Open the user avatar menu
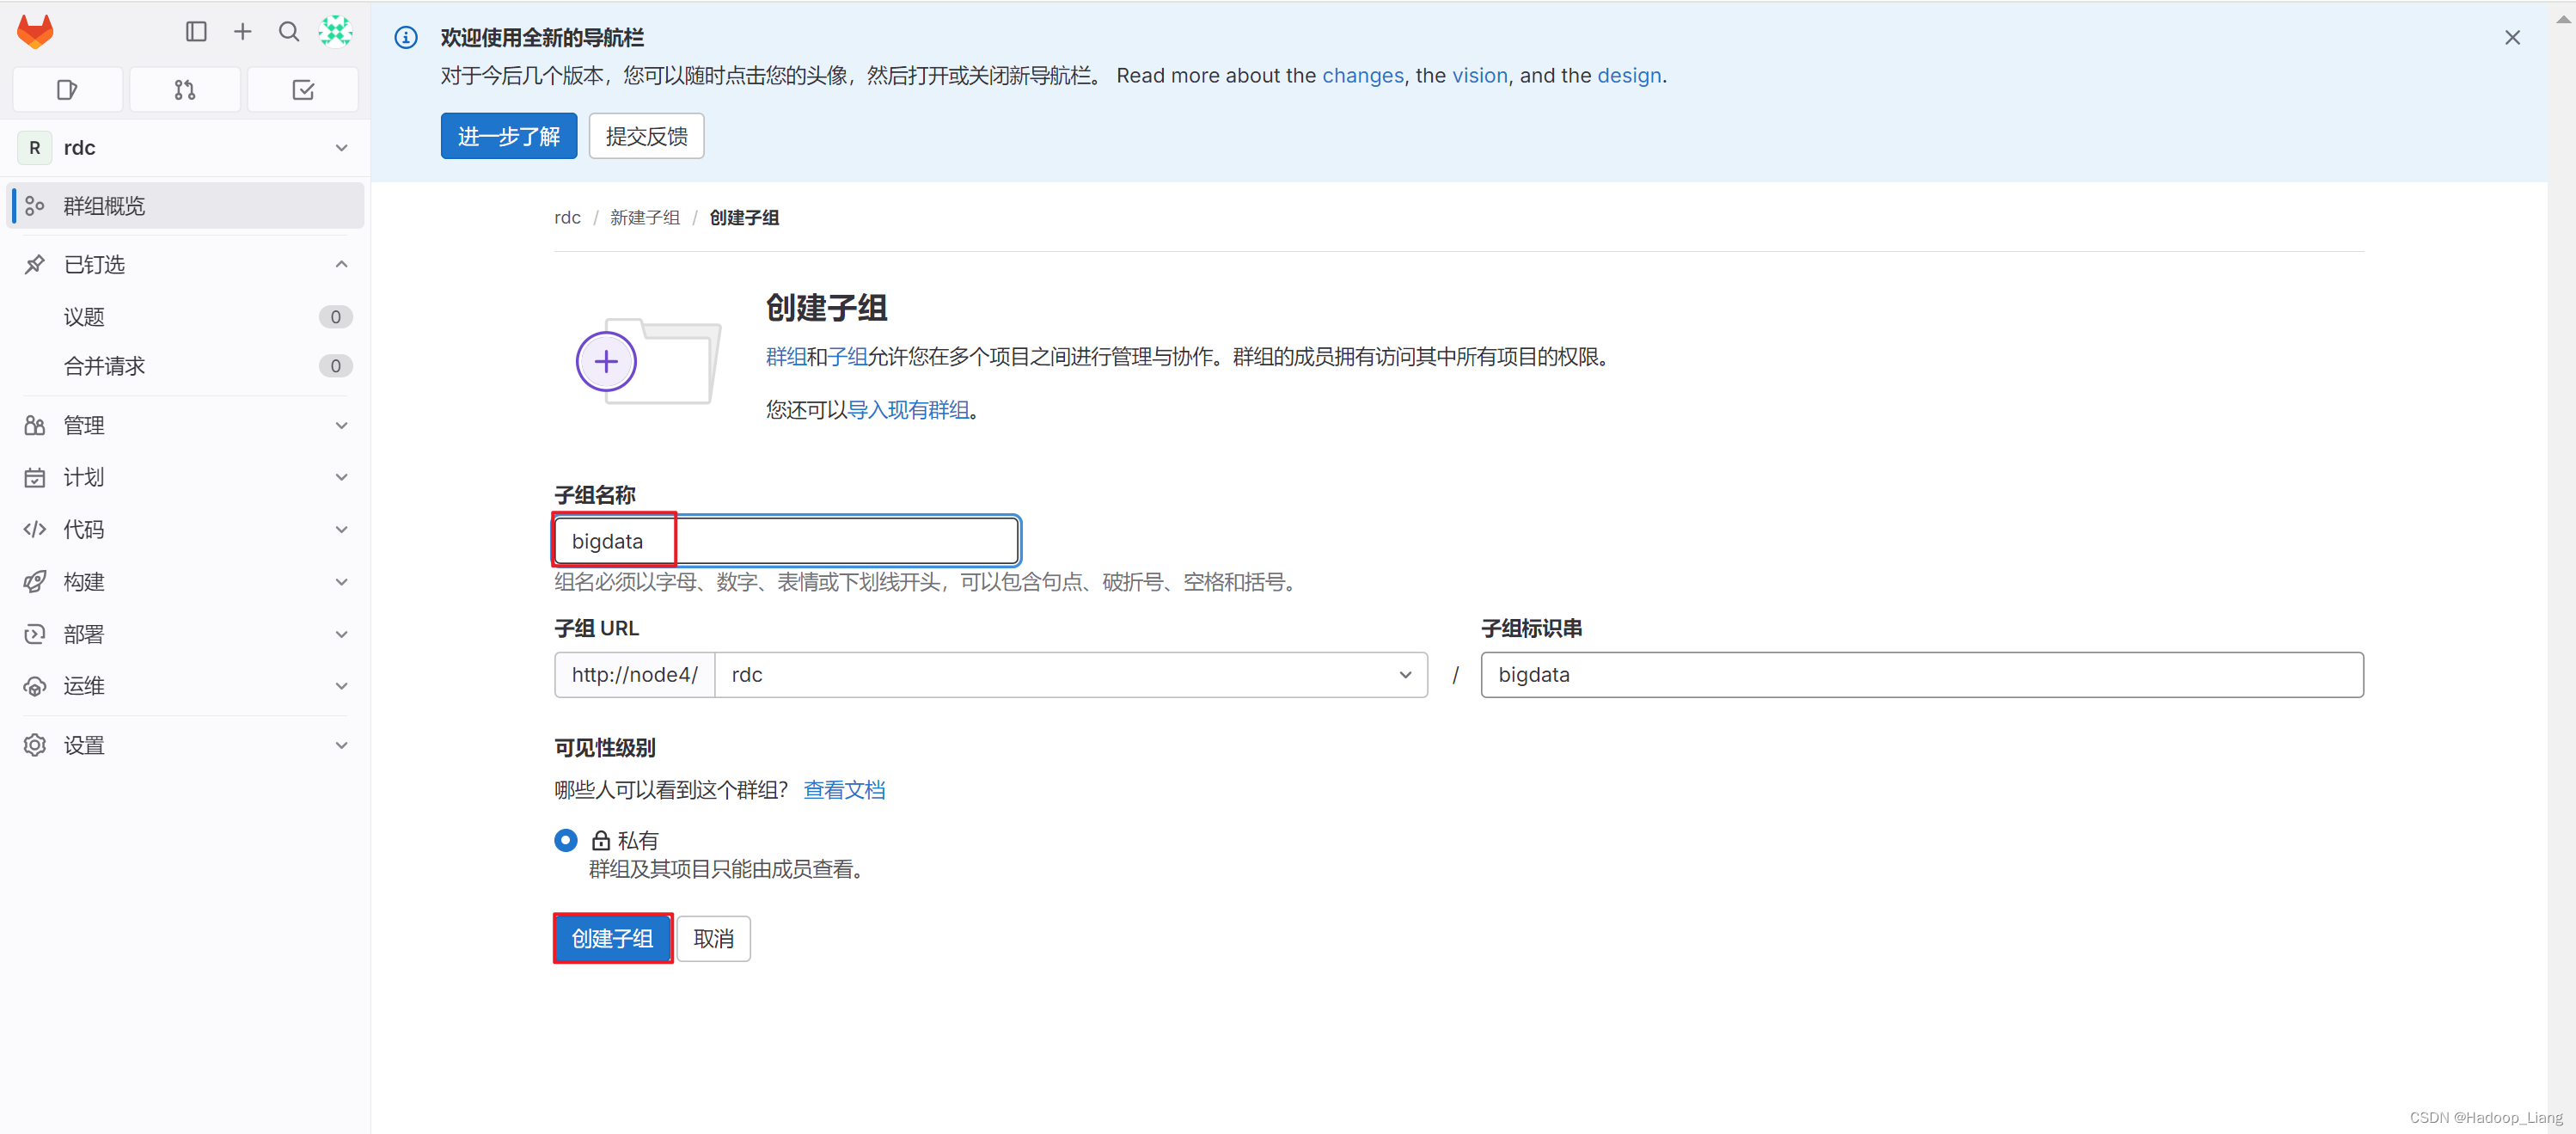 point(335,32)
